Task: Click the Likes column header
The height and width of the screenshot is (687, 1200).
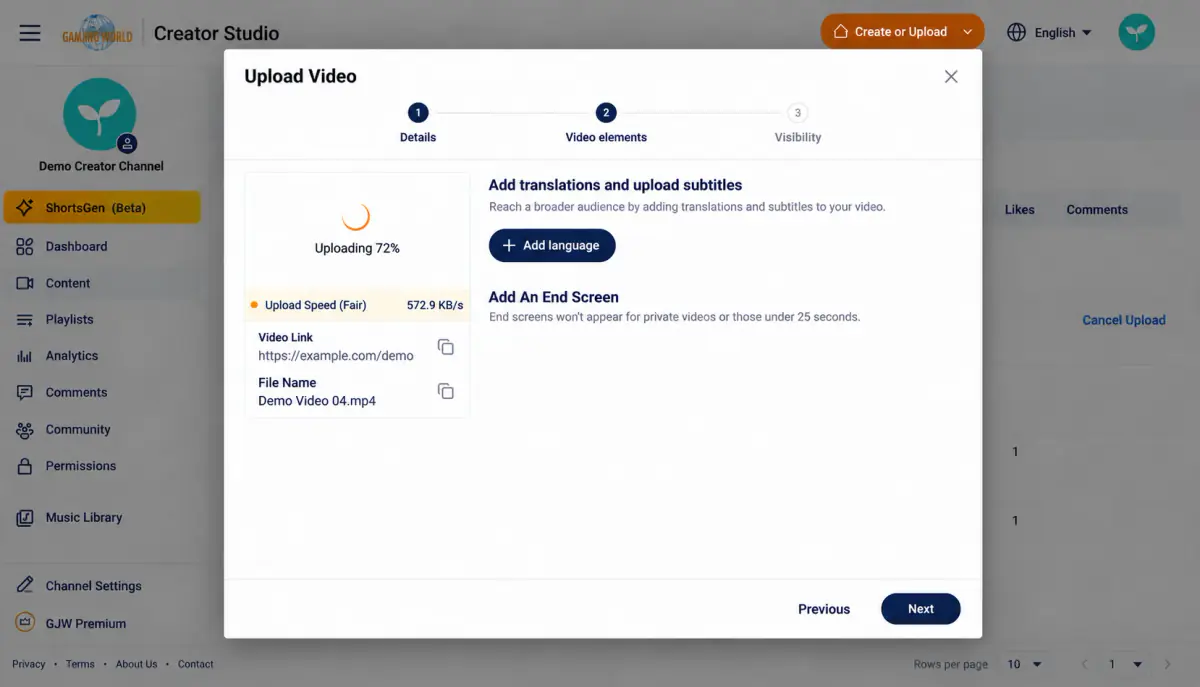Action: (1020, 210)
